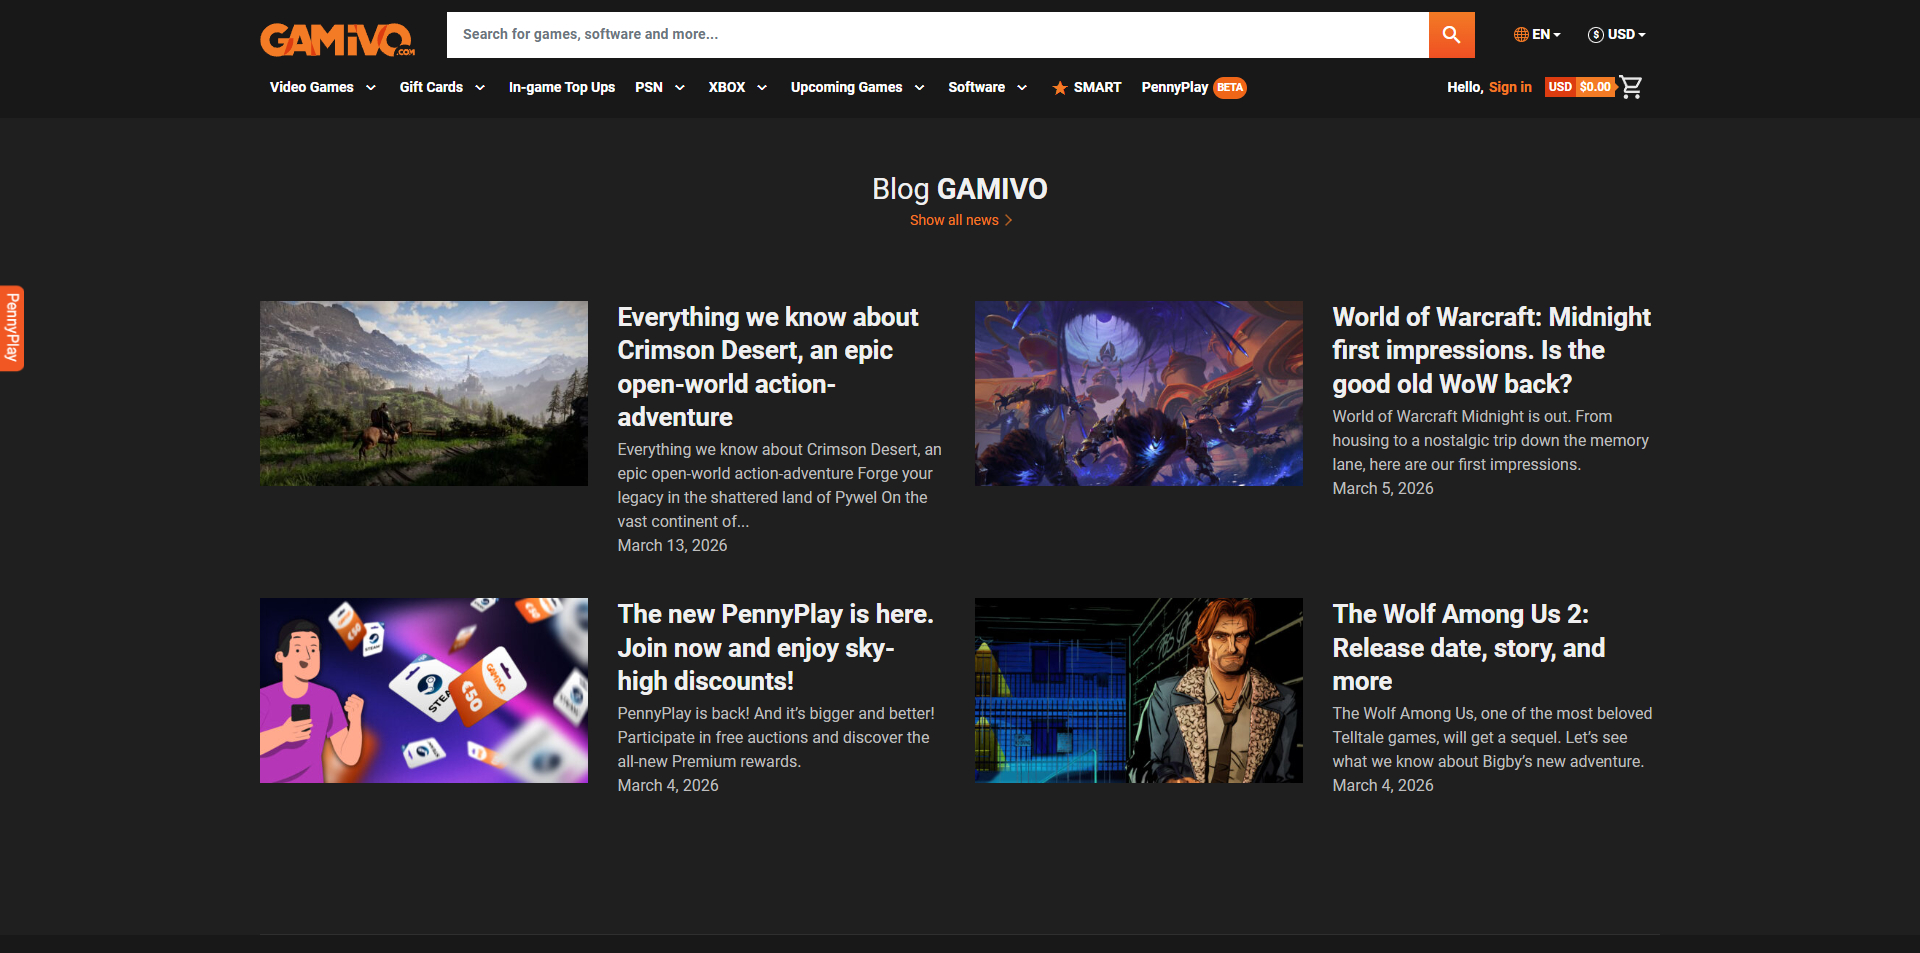Expand the Gift Cards dropdown arrow
Screen dimensions: 1920x953
click(x=480, y=88)
